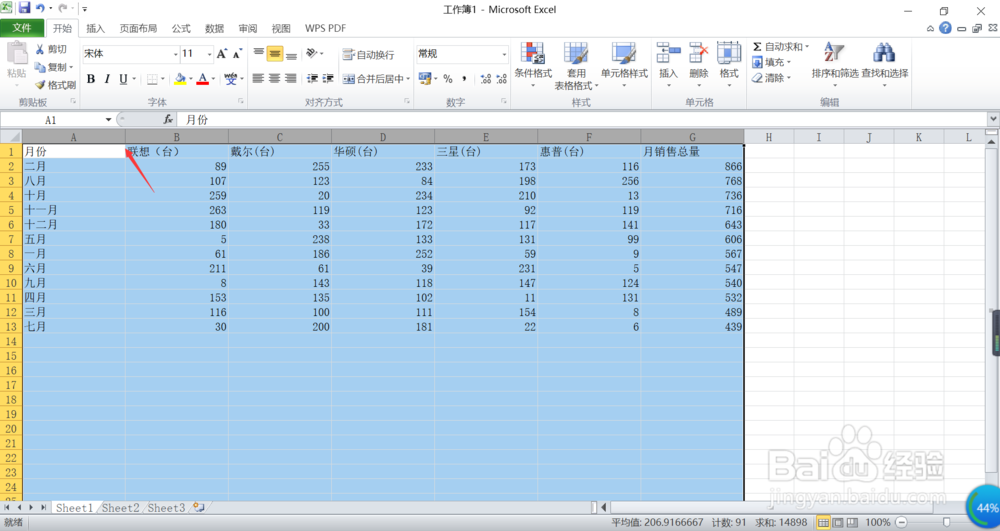Click zoom out minus button

point(901,523)
